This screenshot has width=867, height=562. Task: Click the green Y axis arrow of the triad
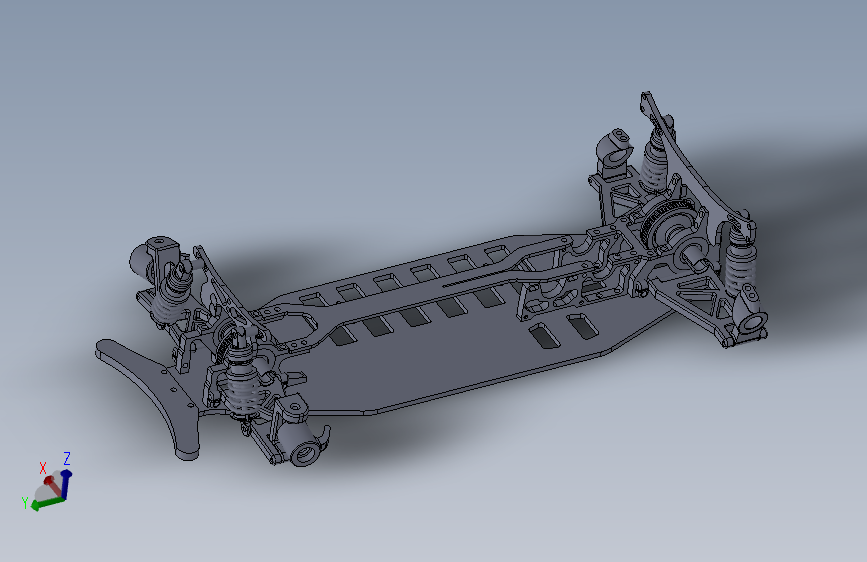pos(48,503)
